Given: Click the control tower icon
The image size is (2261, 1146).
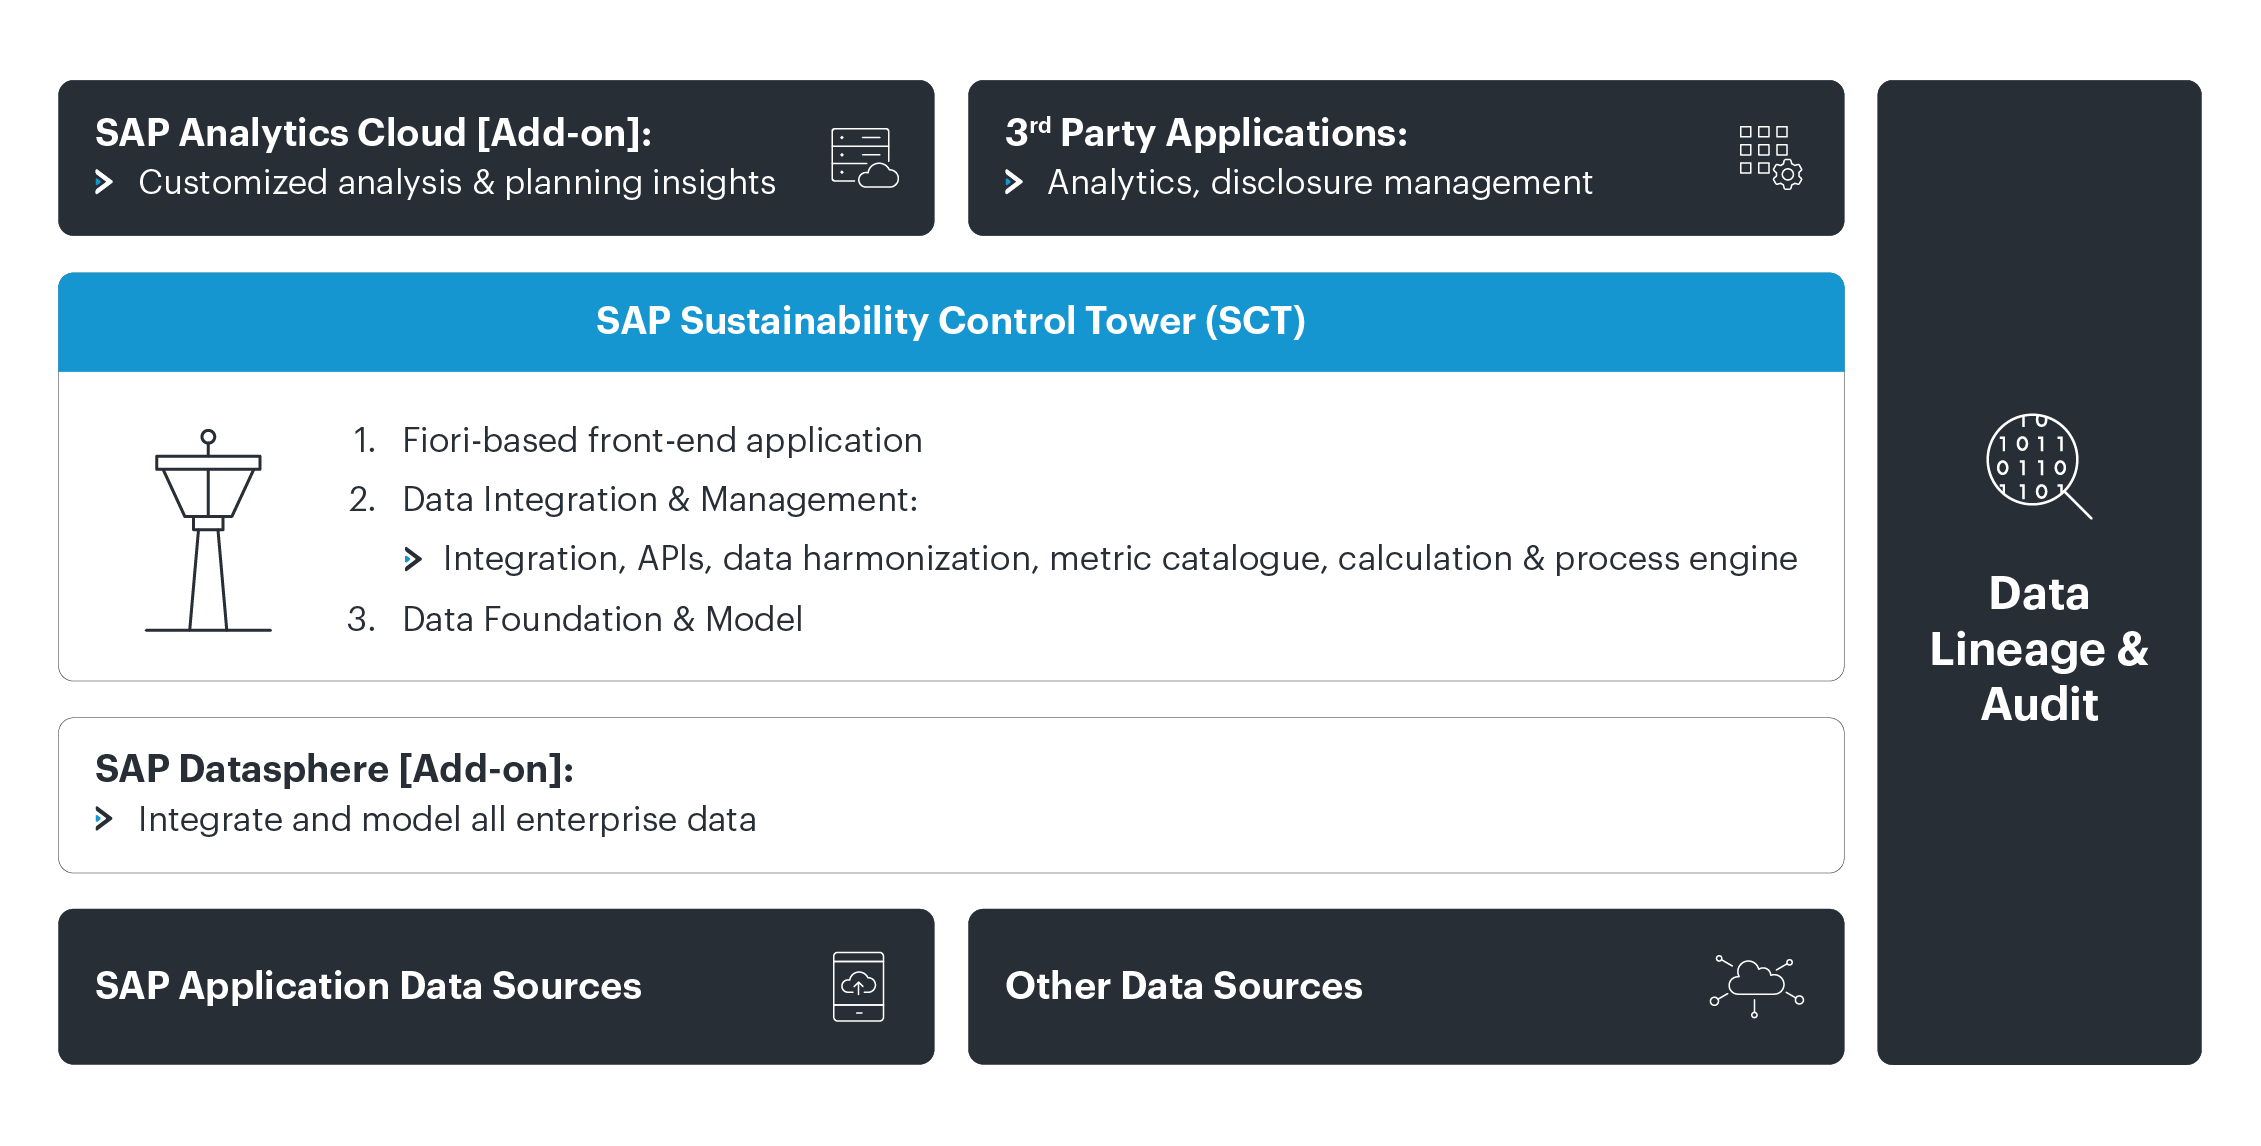Looking at the screenshot, I should tap(208, 530).
